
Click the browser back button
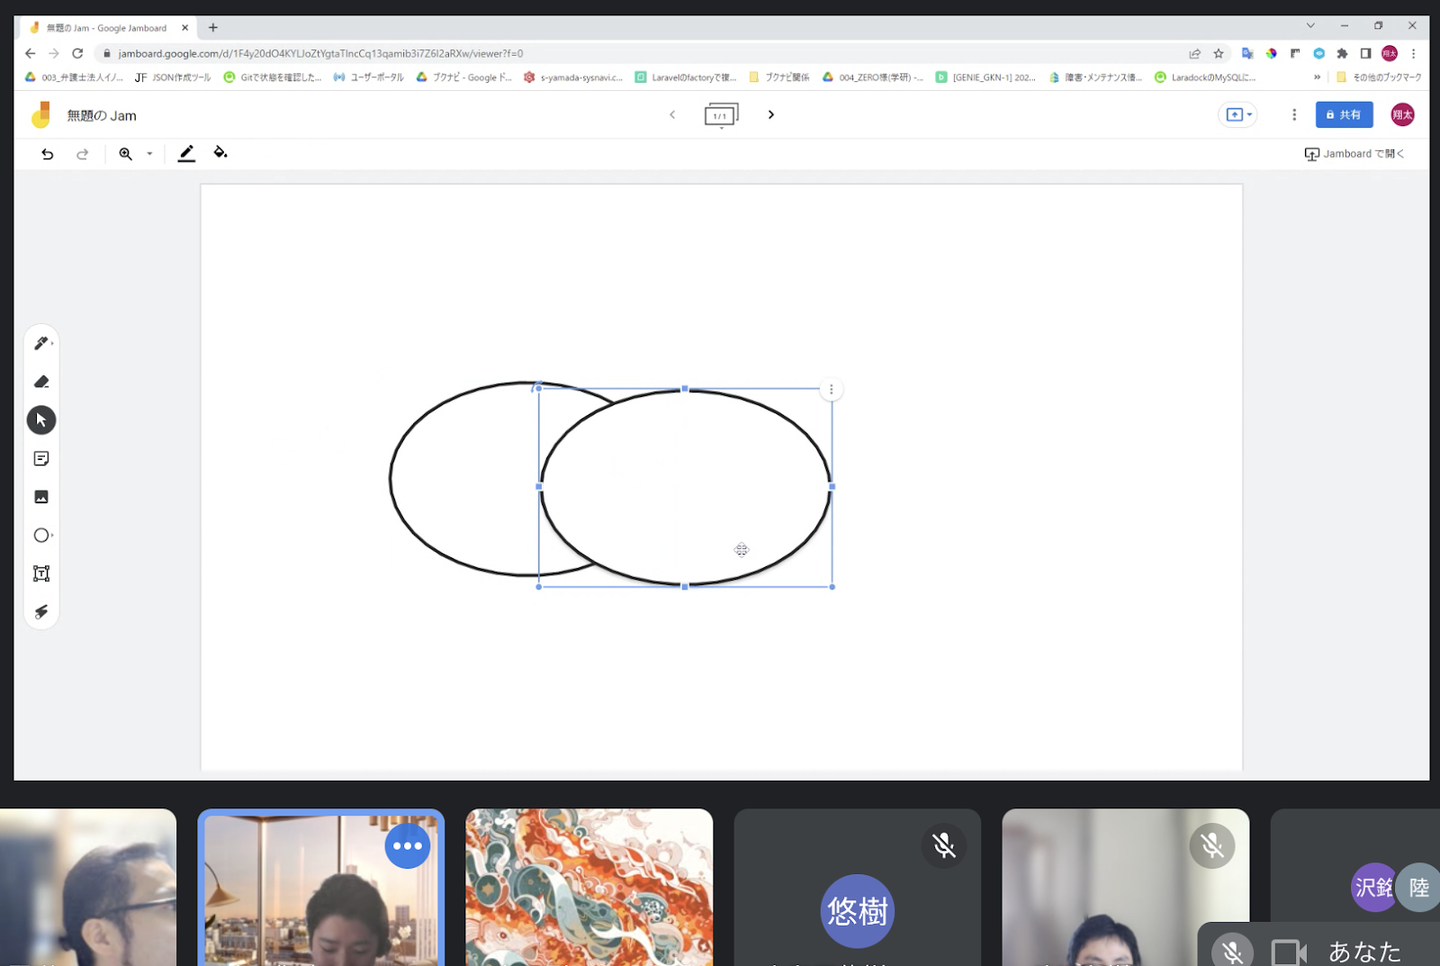point(30,54)
